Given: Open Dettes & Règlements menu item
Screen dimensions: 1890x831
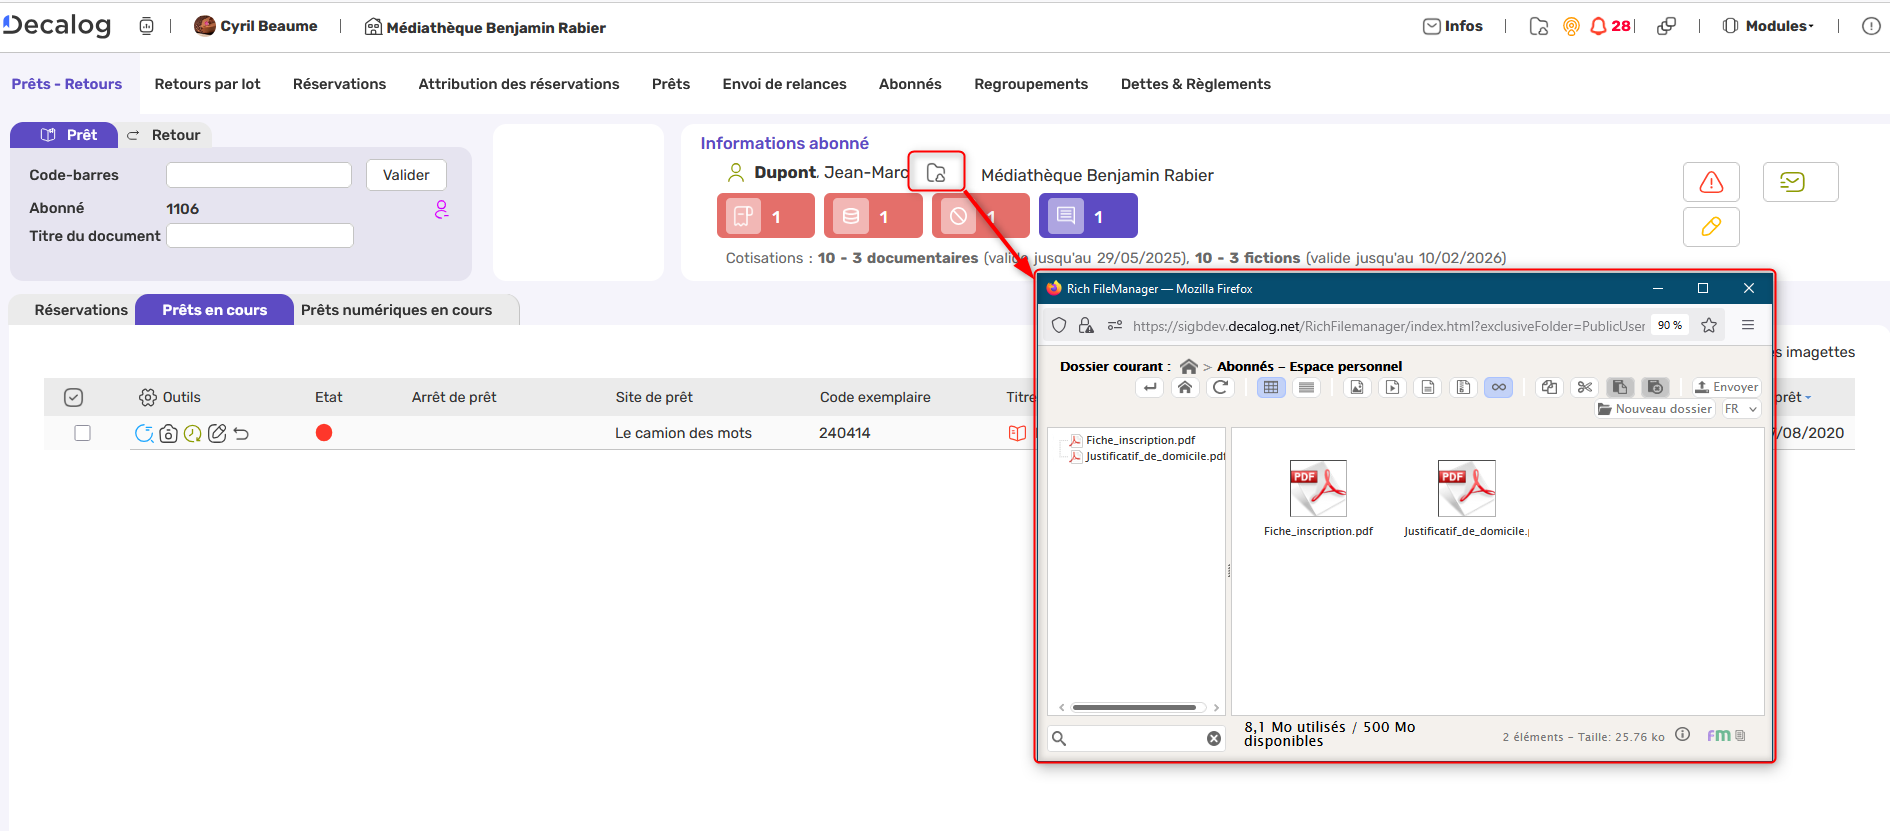Looking at the screenshot, I should click(1195, 84).
